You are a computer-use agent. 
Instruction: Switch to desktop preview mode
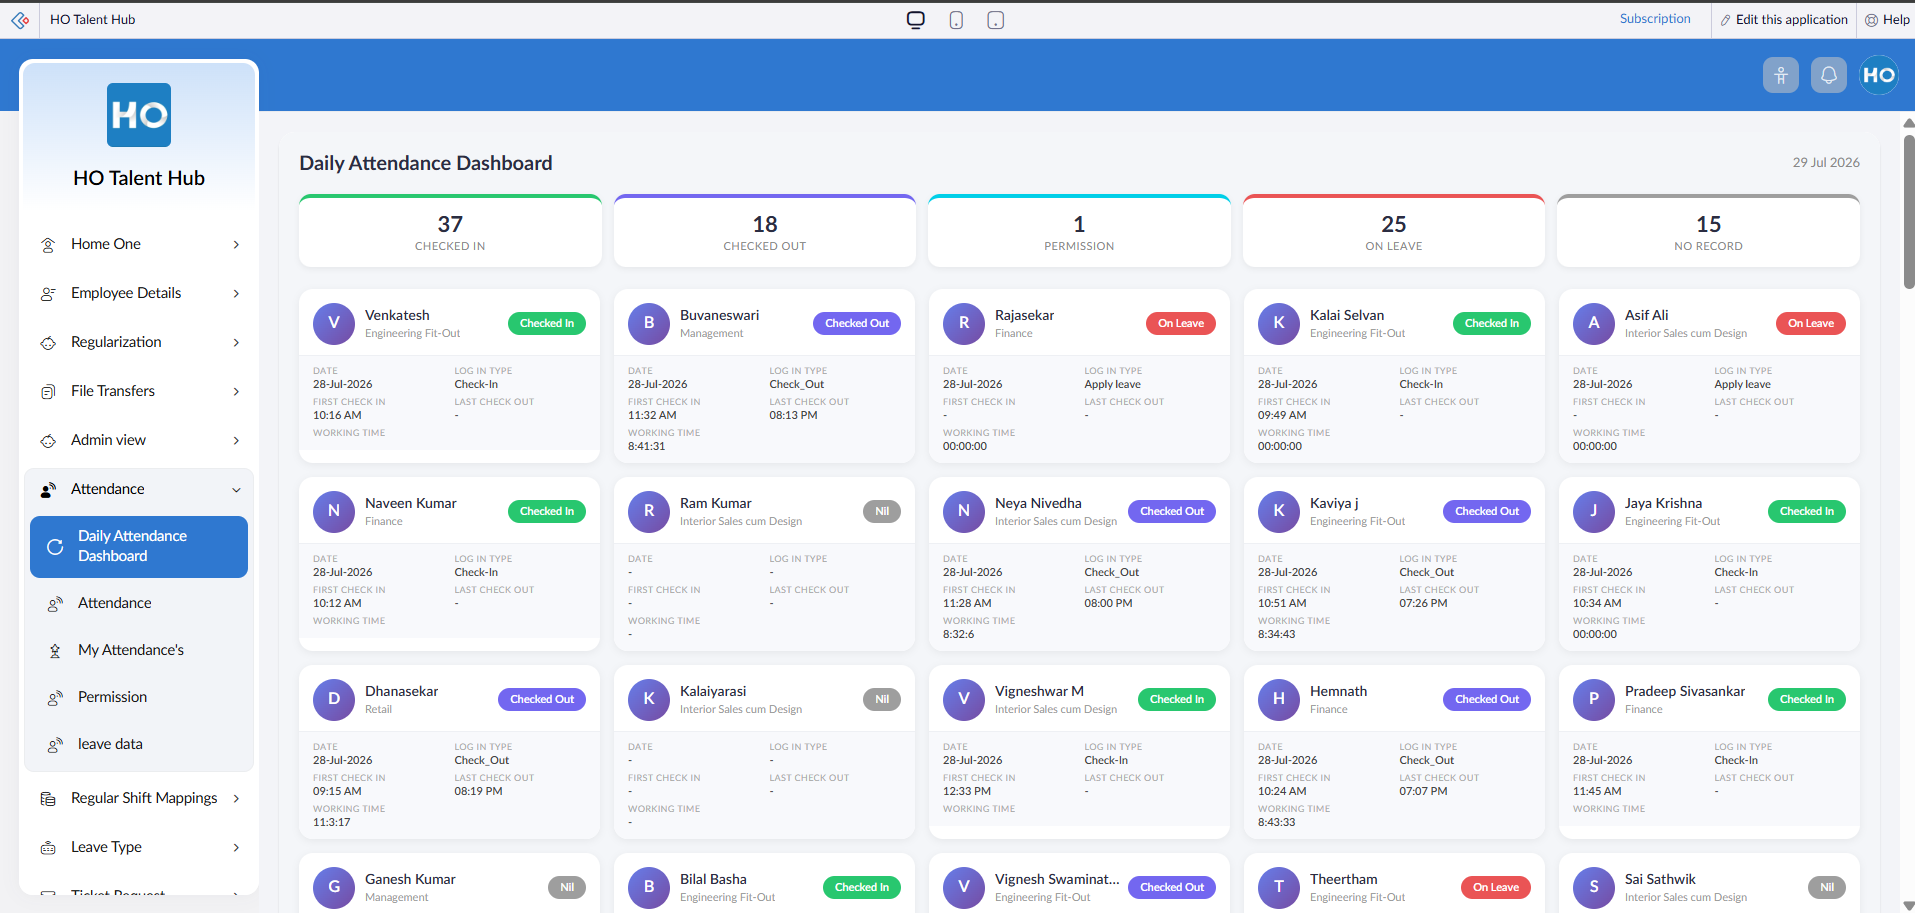coord(916,20)
